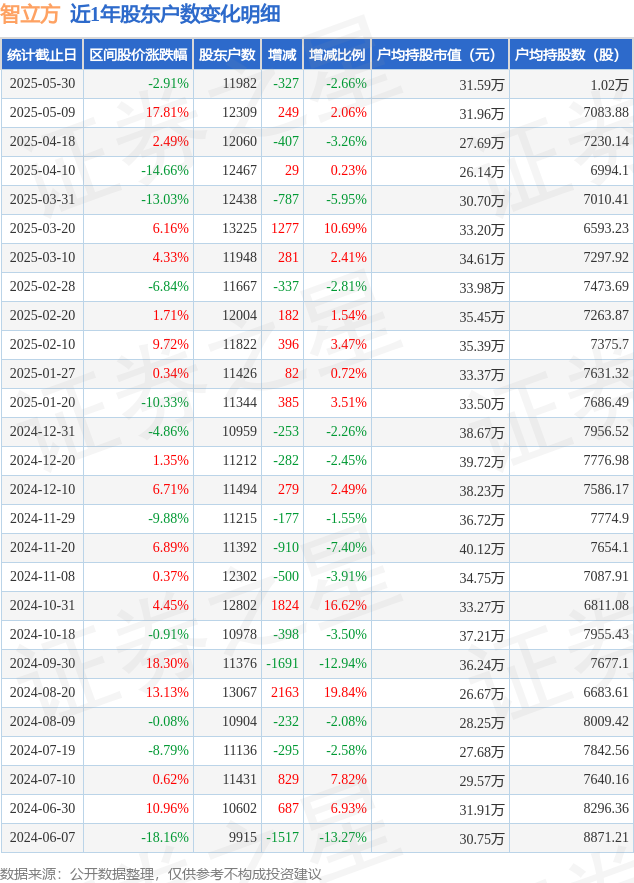Viewport: 634px width, 883px height.
Task: Select the -18.16% price change cell
Action: [165, 837]
